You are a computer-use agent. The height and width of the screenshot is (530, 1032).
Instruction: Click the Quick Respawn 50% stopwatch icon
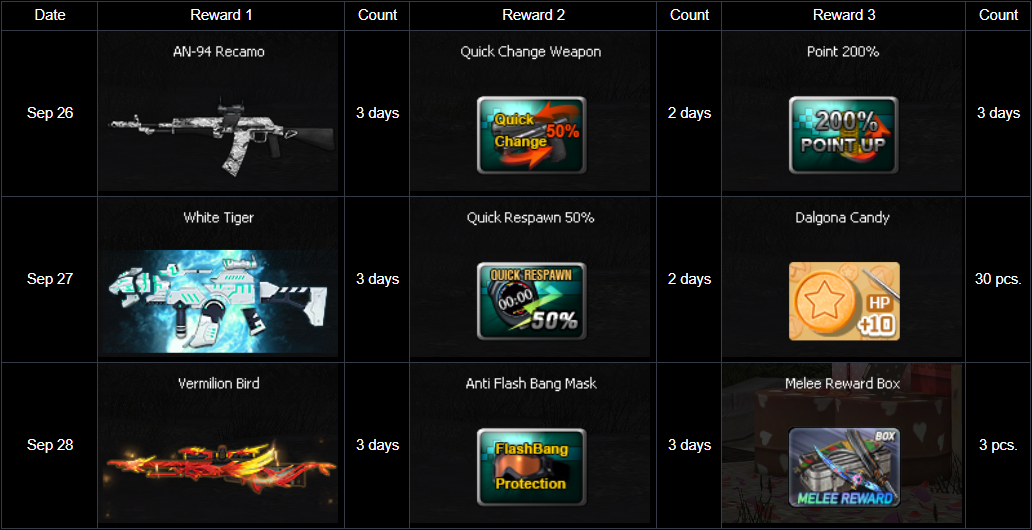point(532,301)
